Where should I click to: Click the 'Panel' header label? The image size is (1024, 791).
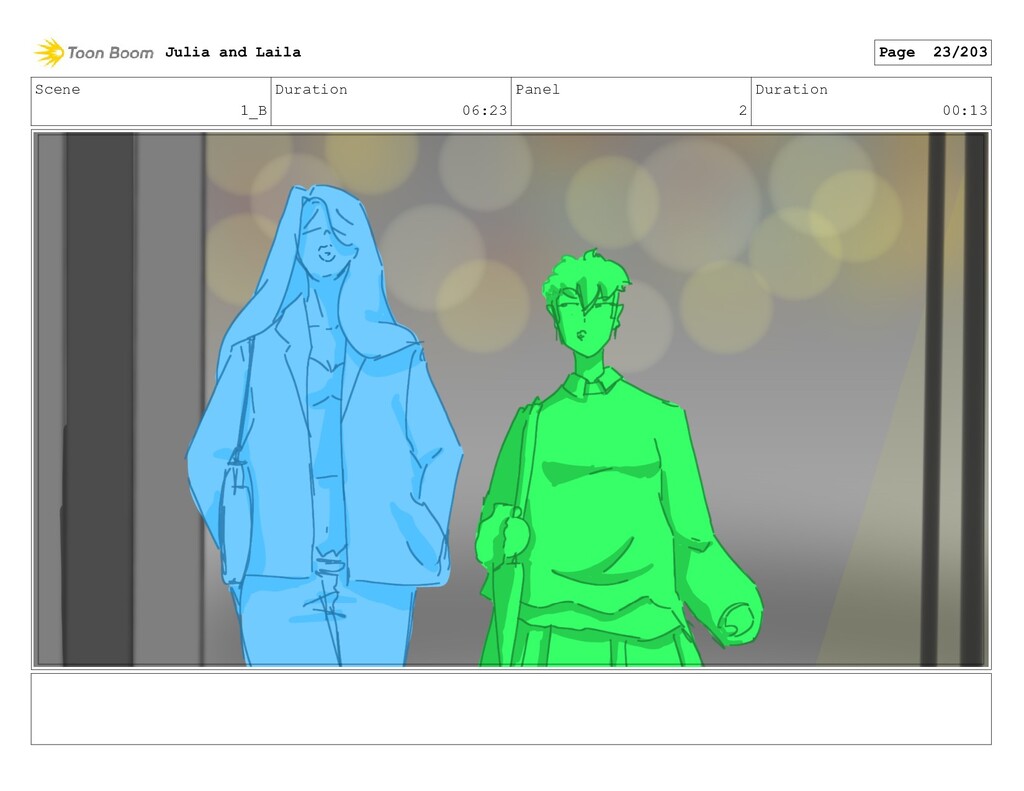tap(537, 89)
